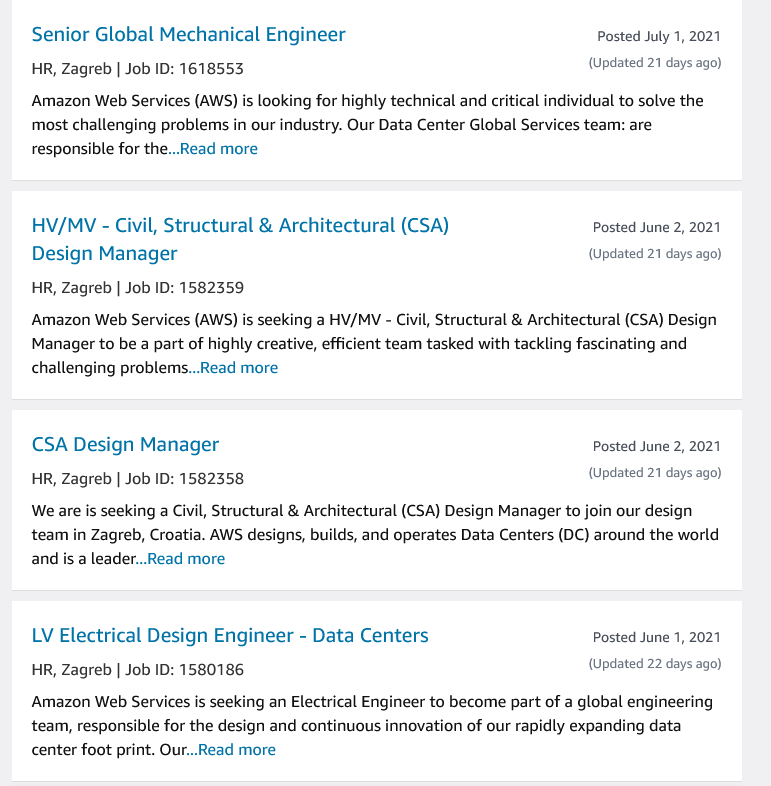Open LV Electrical Design Engineer - Data Centers
The image size is (771, 786).
(x=230, y=636)
